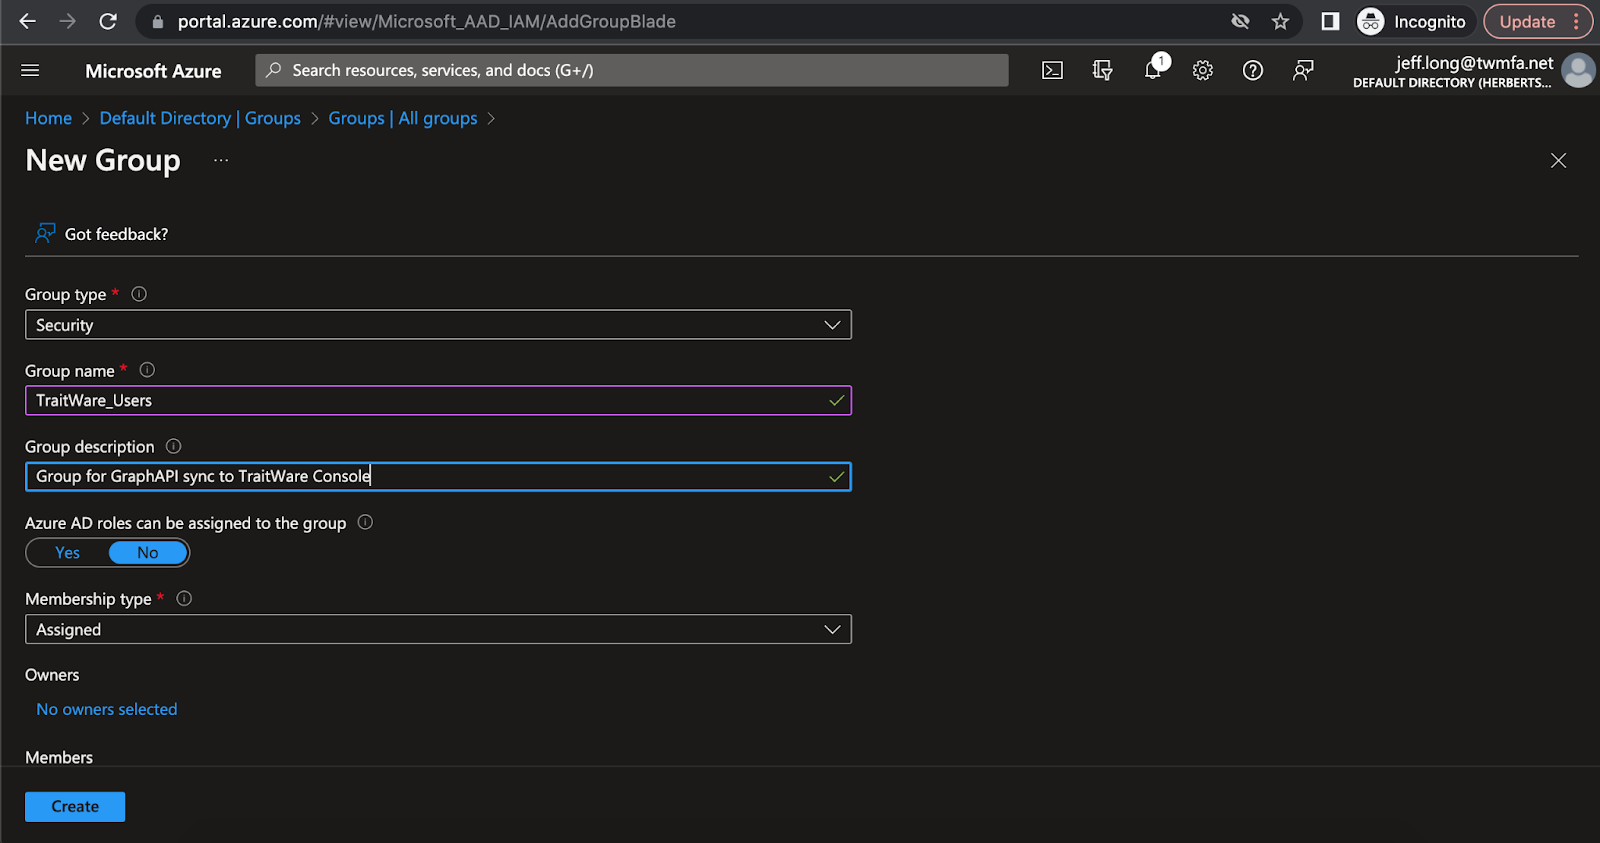Viewport: 1600px width, 843px height.
Task: Open the Help question mark menu
Action: [x=1253, y=70]
